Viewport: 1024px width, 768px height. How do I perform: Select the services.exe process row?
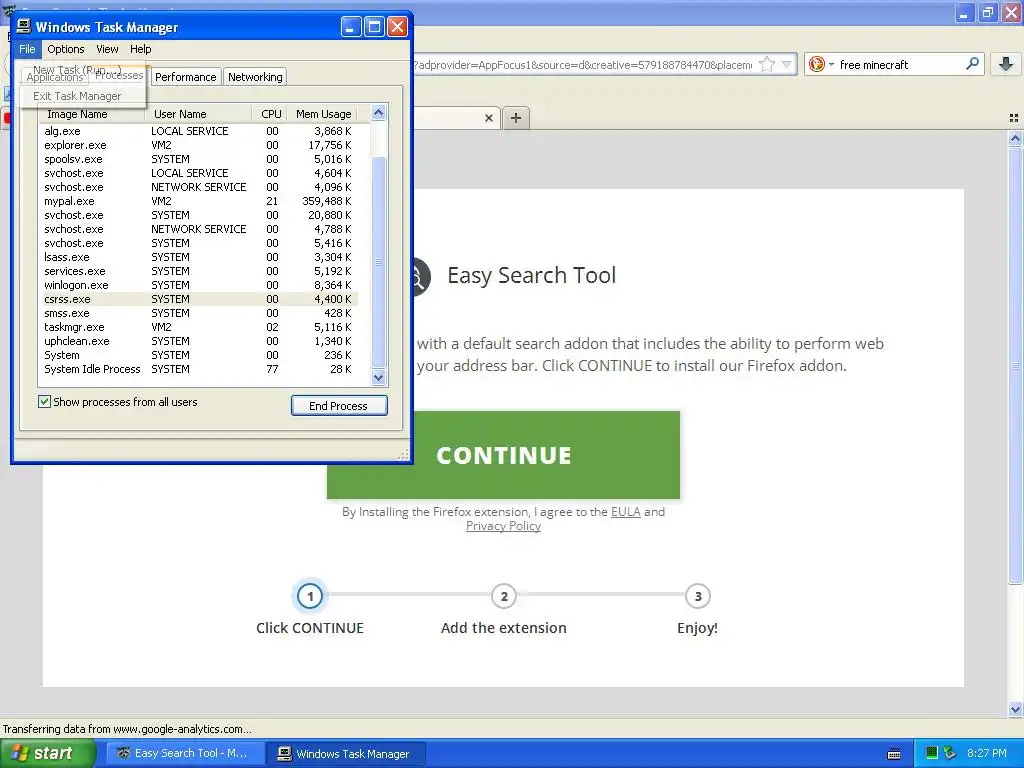point(199,271)
